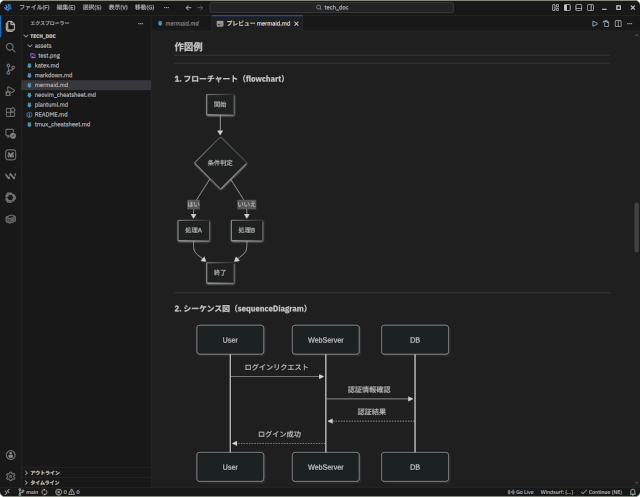Open README.md in the explorer

coord(50,114)
